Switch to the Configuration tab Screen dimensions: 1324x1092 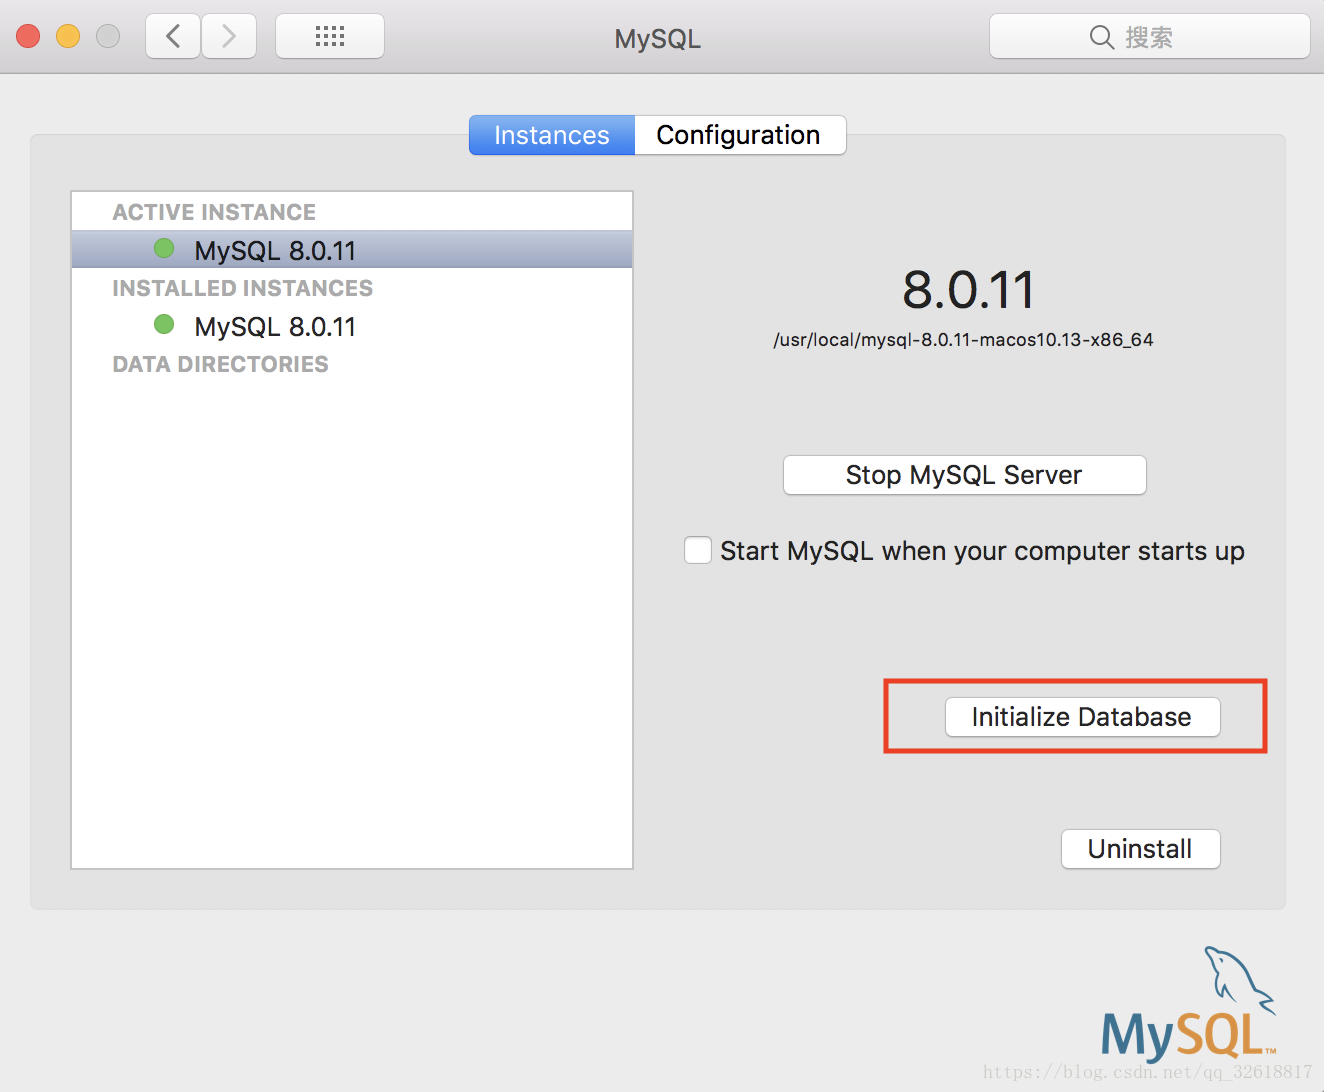pos(740,135)
